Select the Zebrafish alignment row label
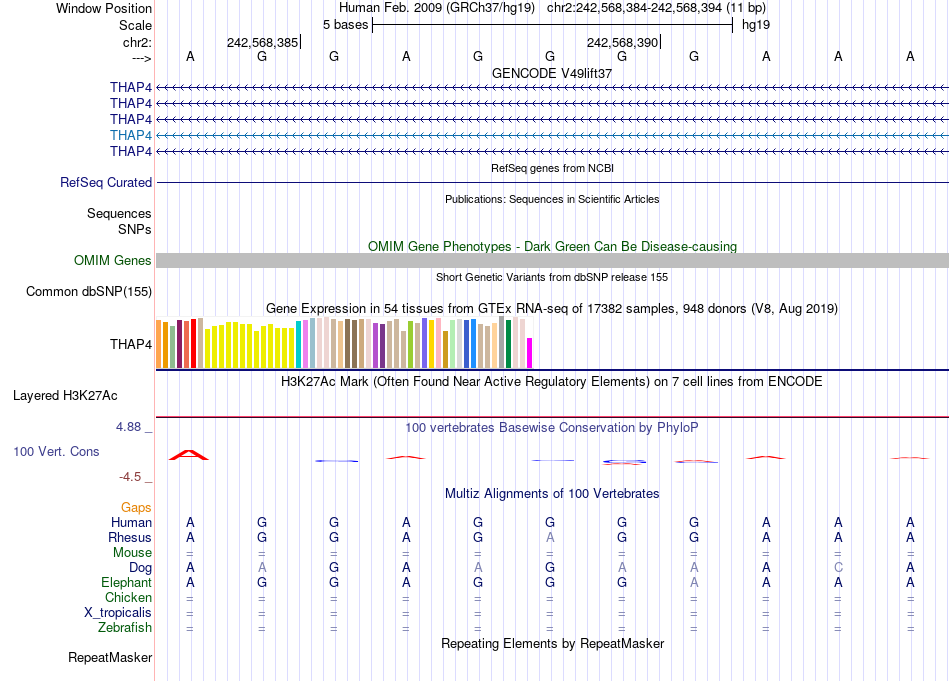This screenshot has height=681, width=950. pyautogui.click(x=125, y=628)
